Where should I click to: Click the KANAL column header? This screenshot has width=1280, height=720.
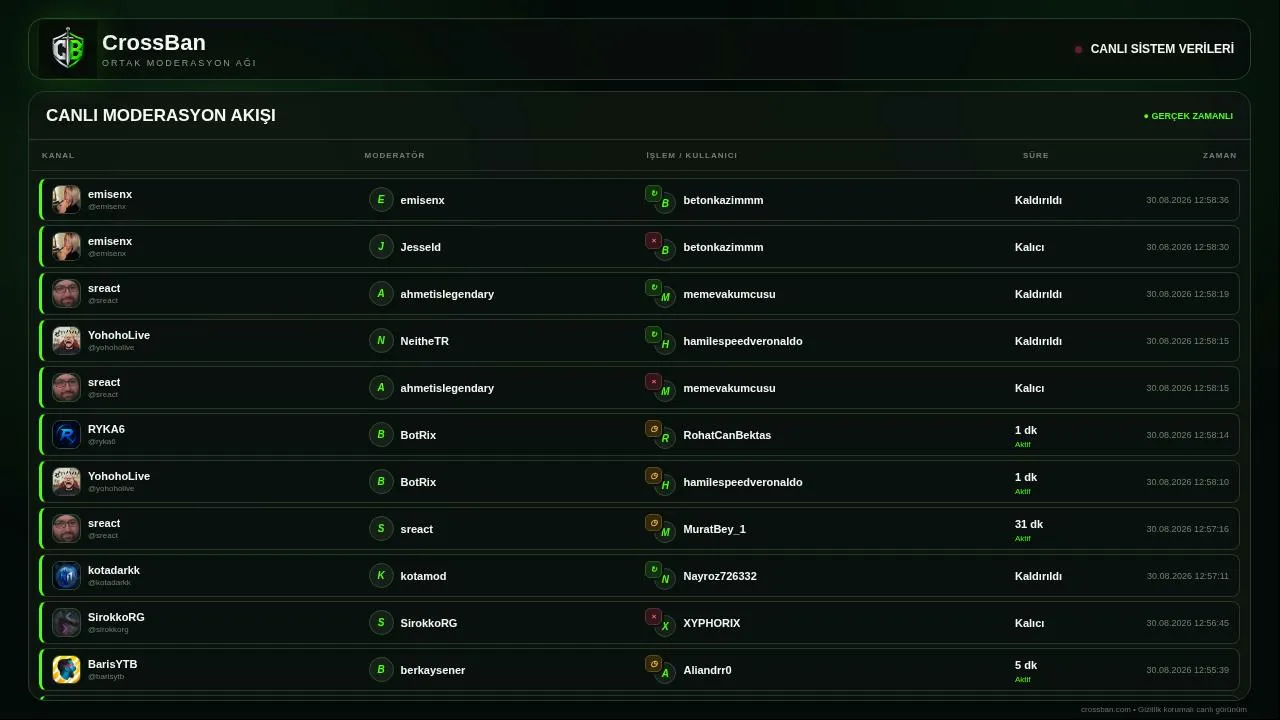[58, 156]
